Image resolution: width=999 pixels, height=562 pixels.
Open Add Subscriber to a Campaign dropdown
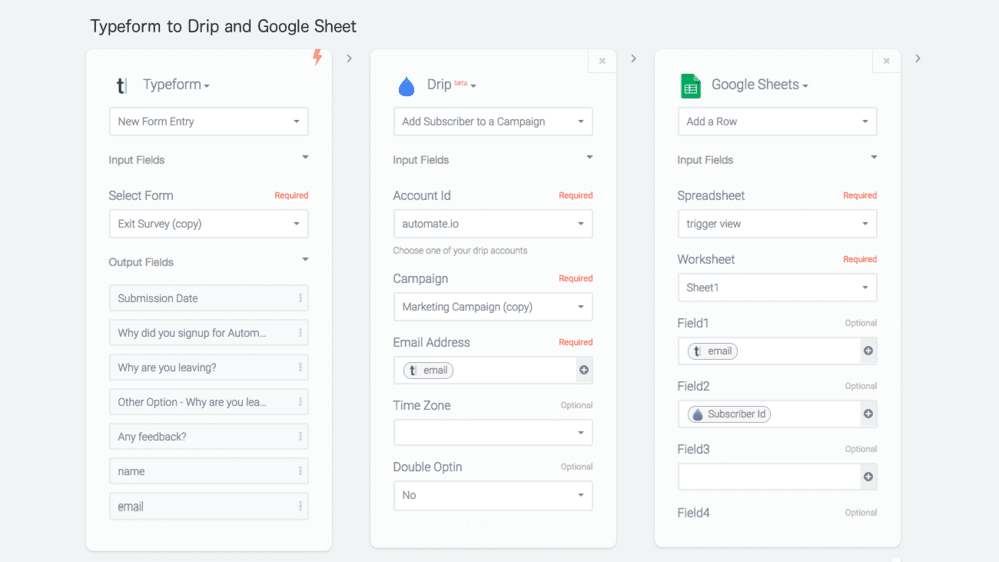point(493,122)
